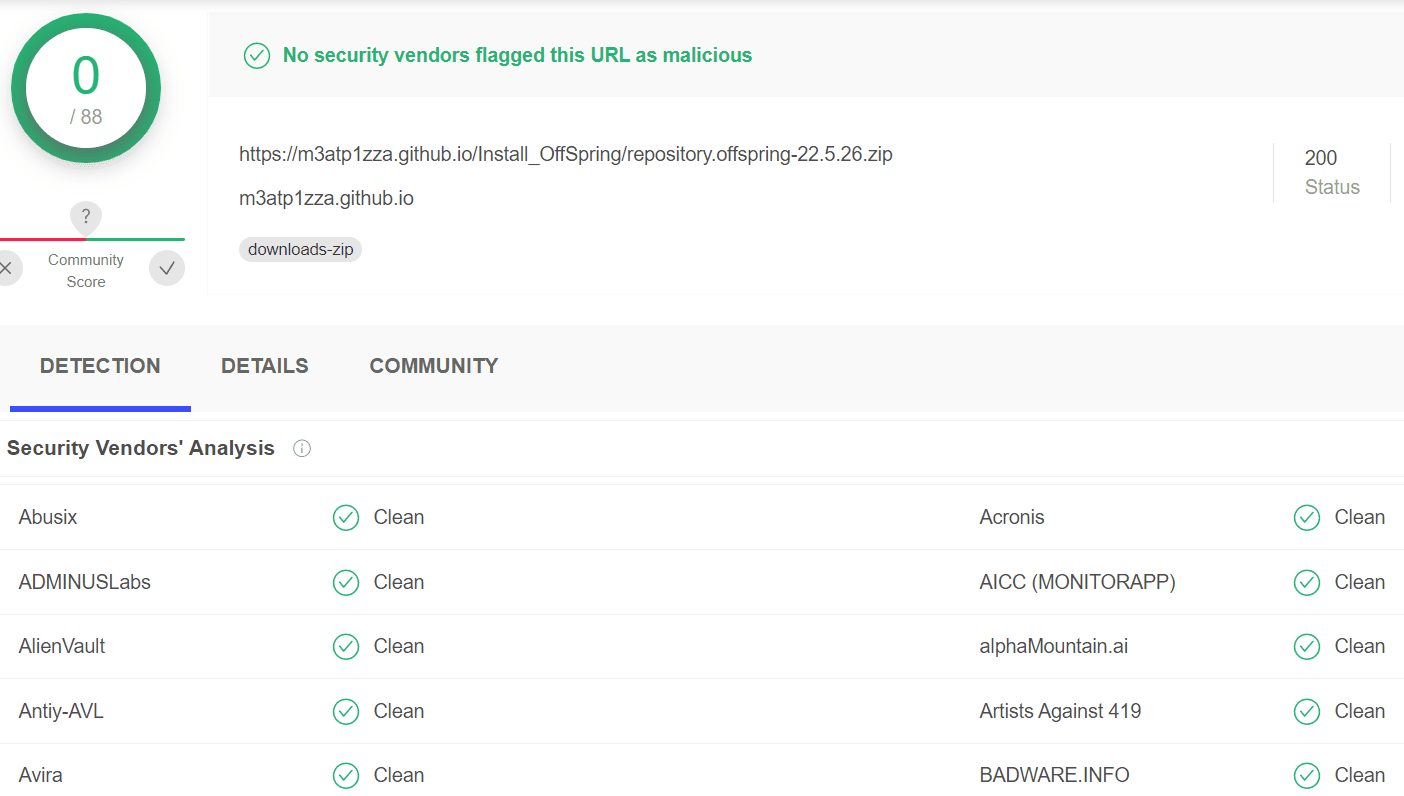The width and height of the screenshot is (1404, 796).
Task: Click the Clean result text for Abusix
Action: click(399, 517)
